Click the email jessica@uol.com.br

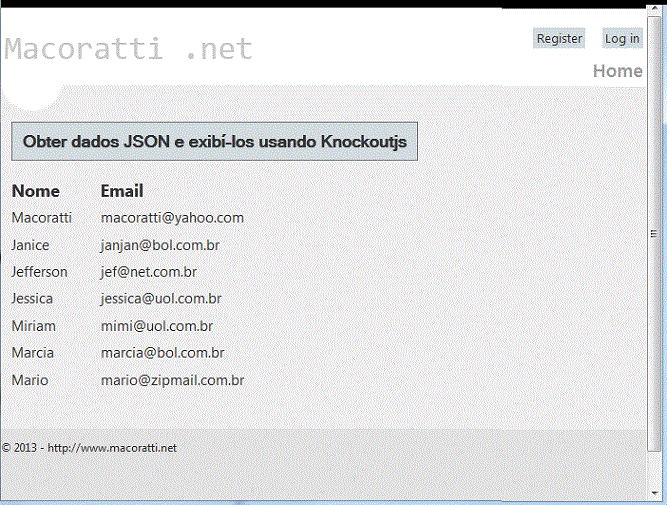click(161, 299)
